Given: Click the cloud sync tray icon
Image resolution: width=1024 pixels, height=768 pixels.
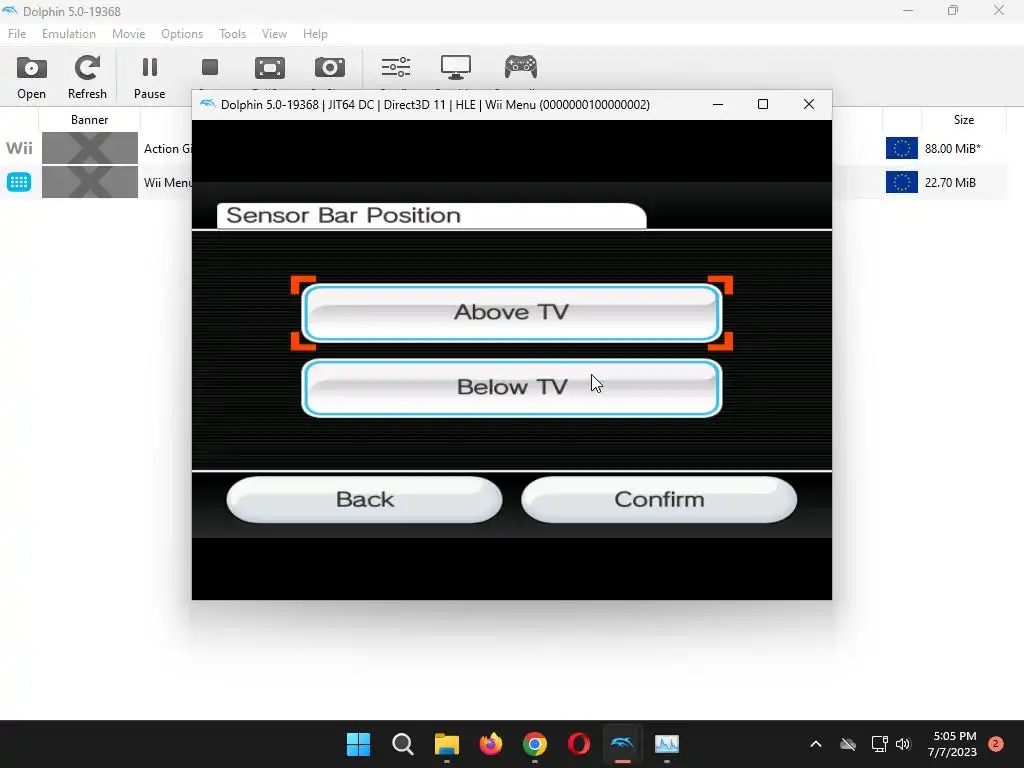Looking at the screenshot, I should coord(848,744).
